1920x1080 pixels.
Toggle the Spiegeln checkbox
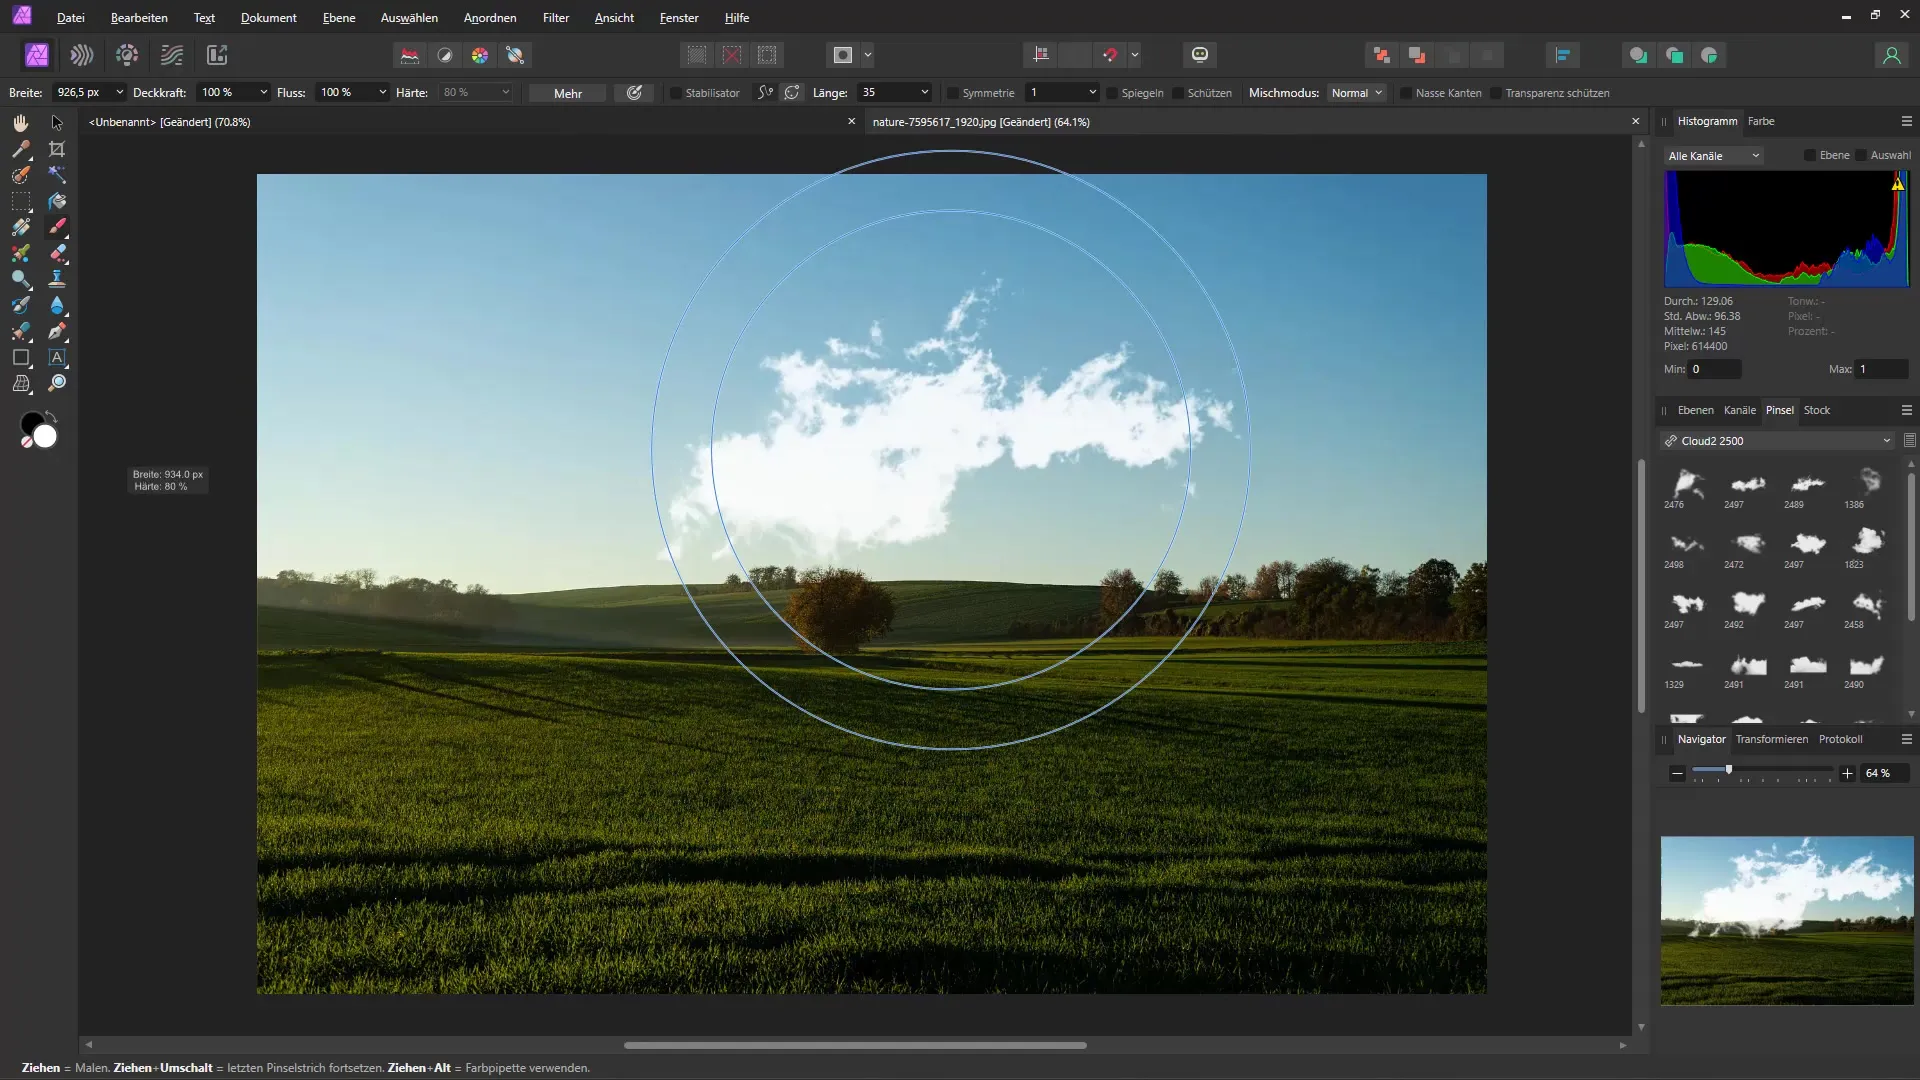point(1112,93)
